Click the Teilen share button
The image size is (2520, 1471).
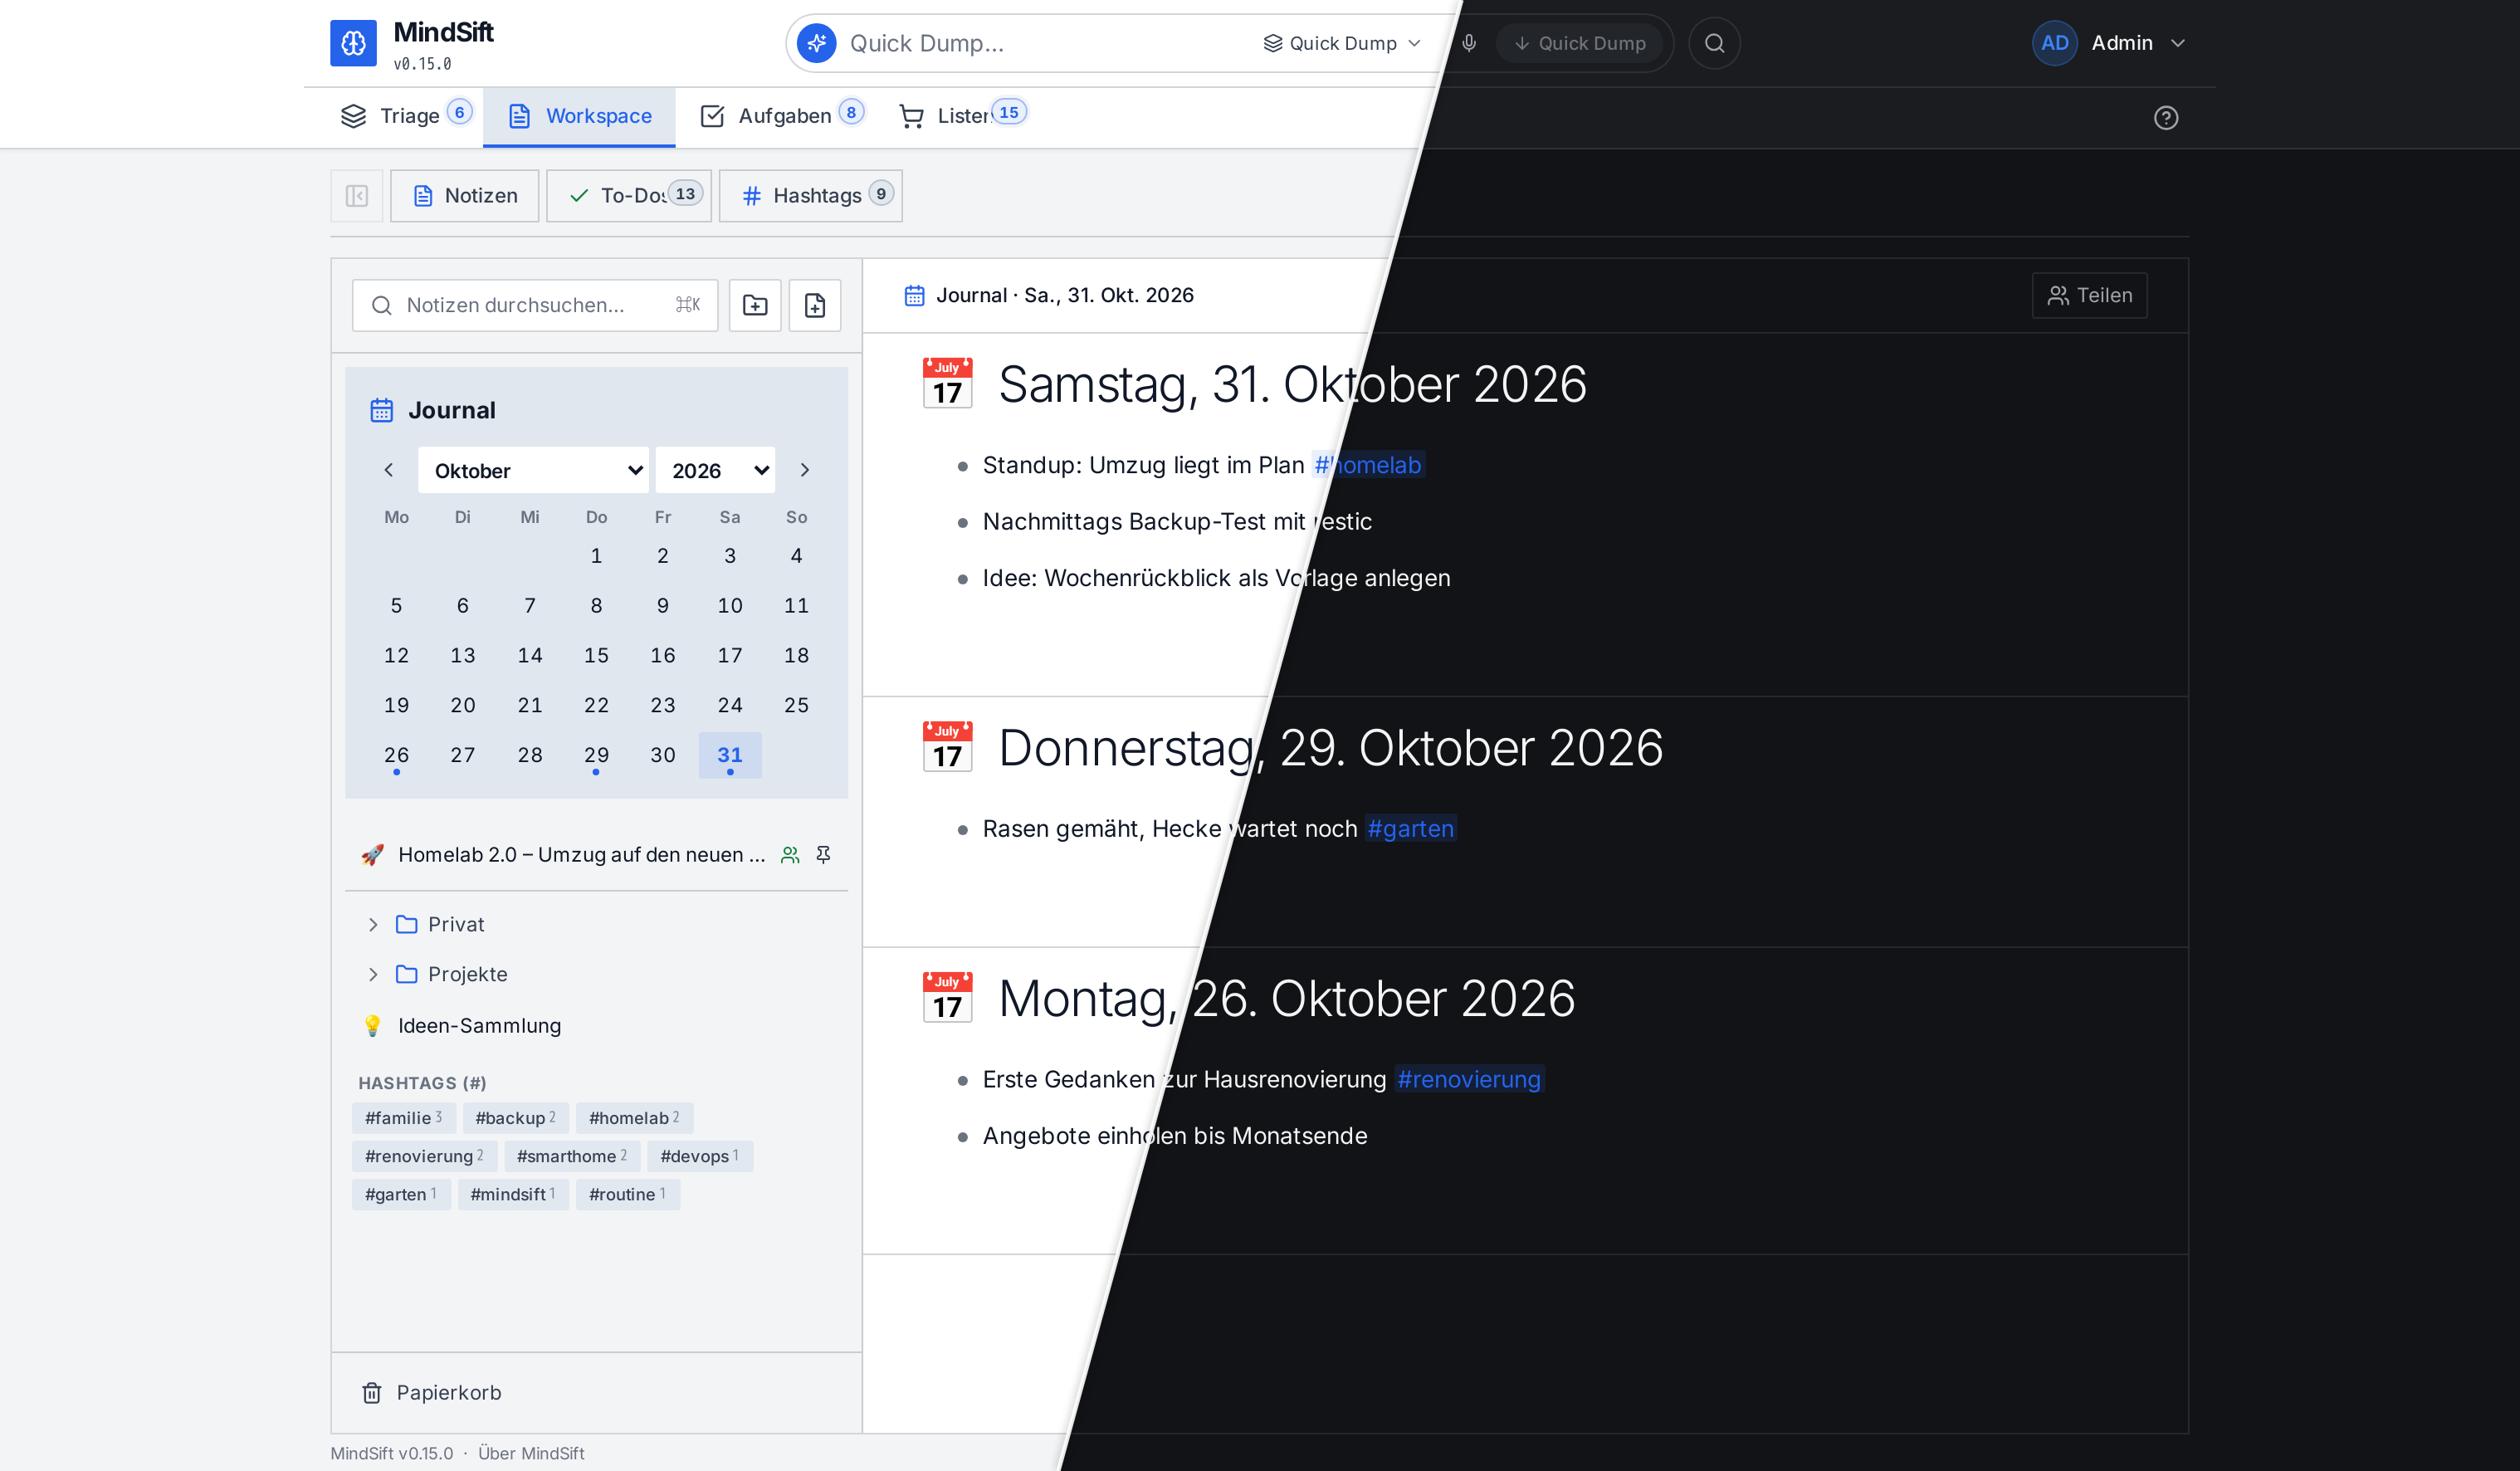click(x=2089, y=295)
